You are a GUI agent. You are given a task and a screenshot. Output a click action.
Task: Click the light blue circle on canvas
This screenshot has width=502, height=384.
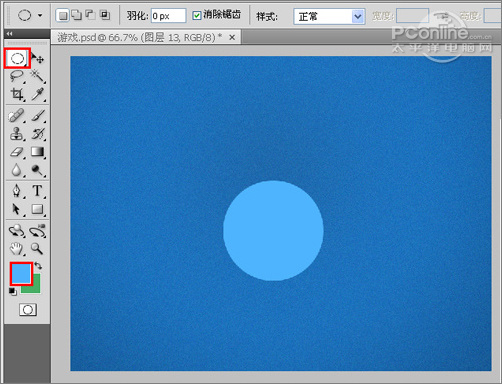click(x=273, y=231)
